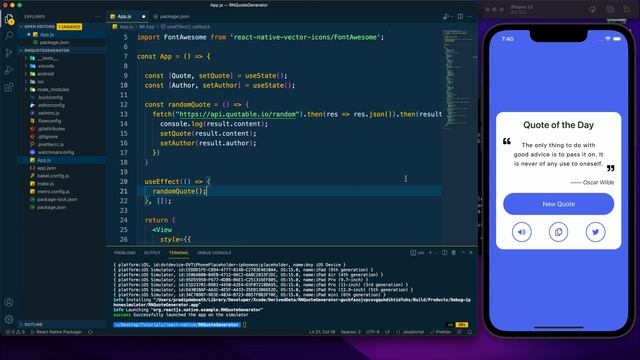
Task: Open babel.config.js in the file tree
Action: (x=53, y=176)
